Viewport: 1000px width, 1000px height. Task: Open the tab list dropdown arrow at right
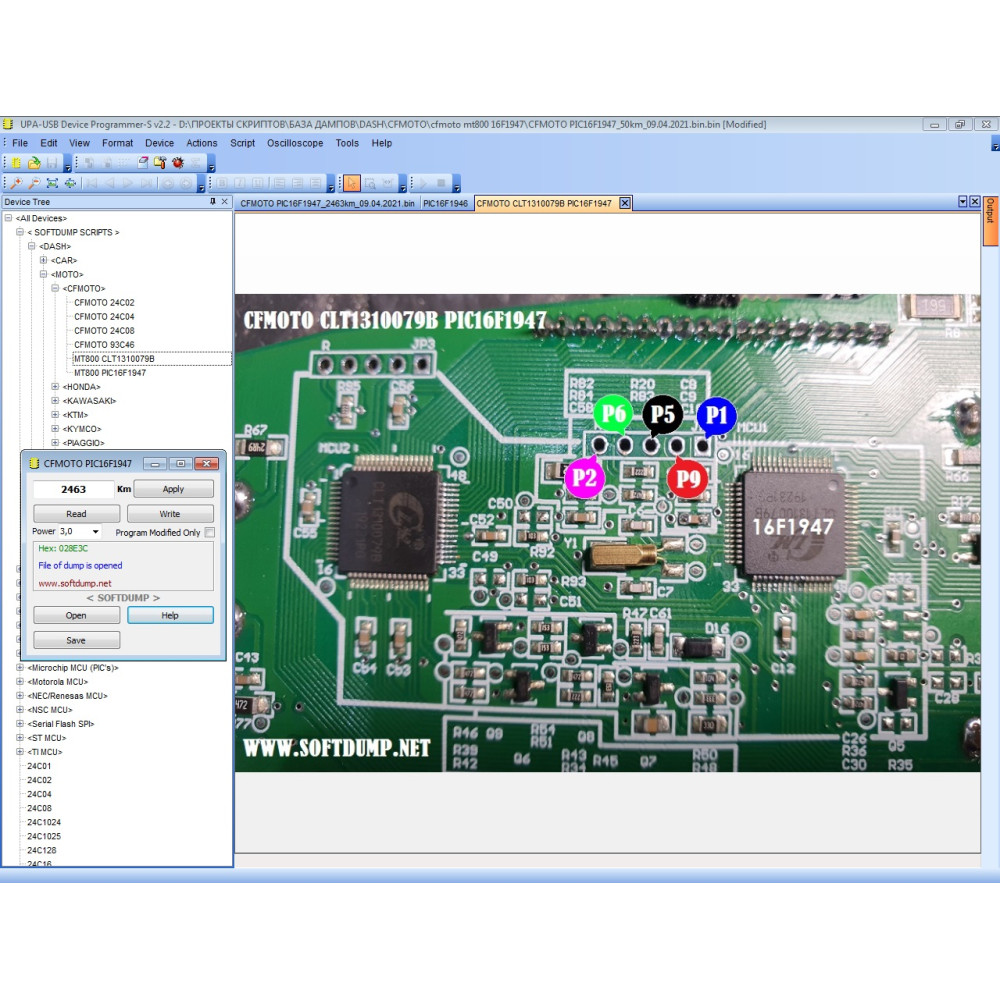click(x=963, y=202)
